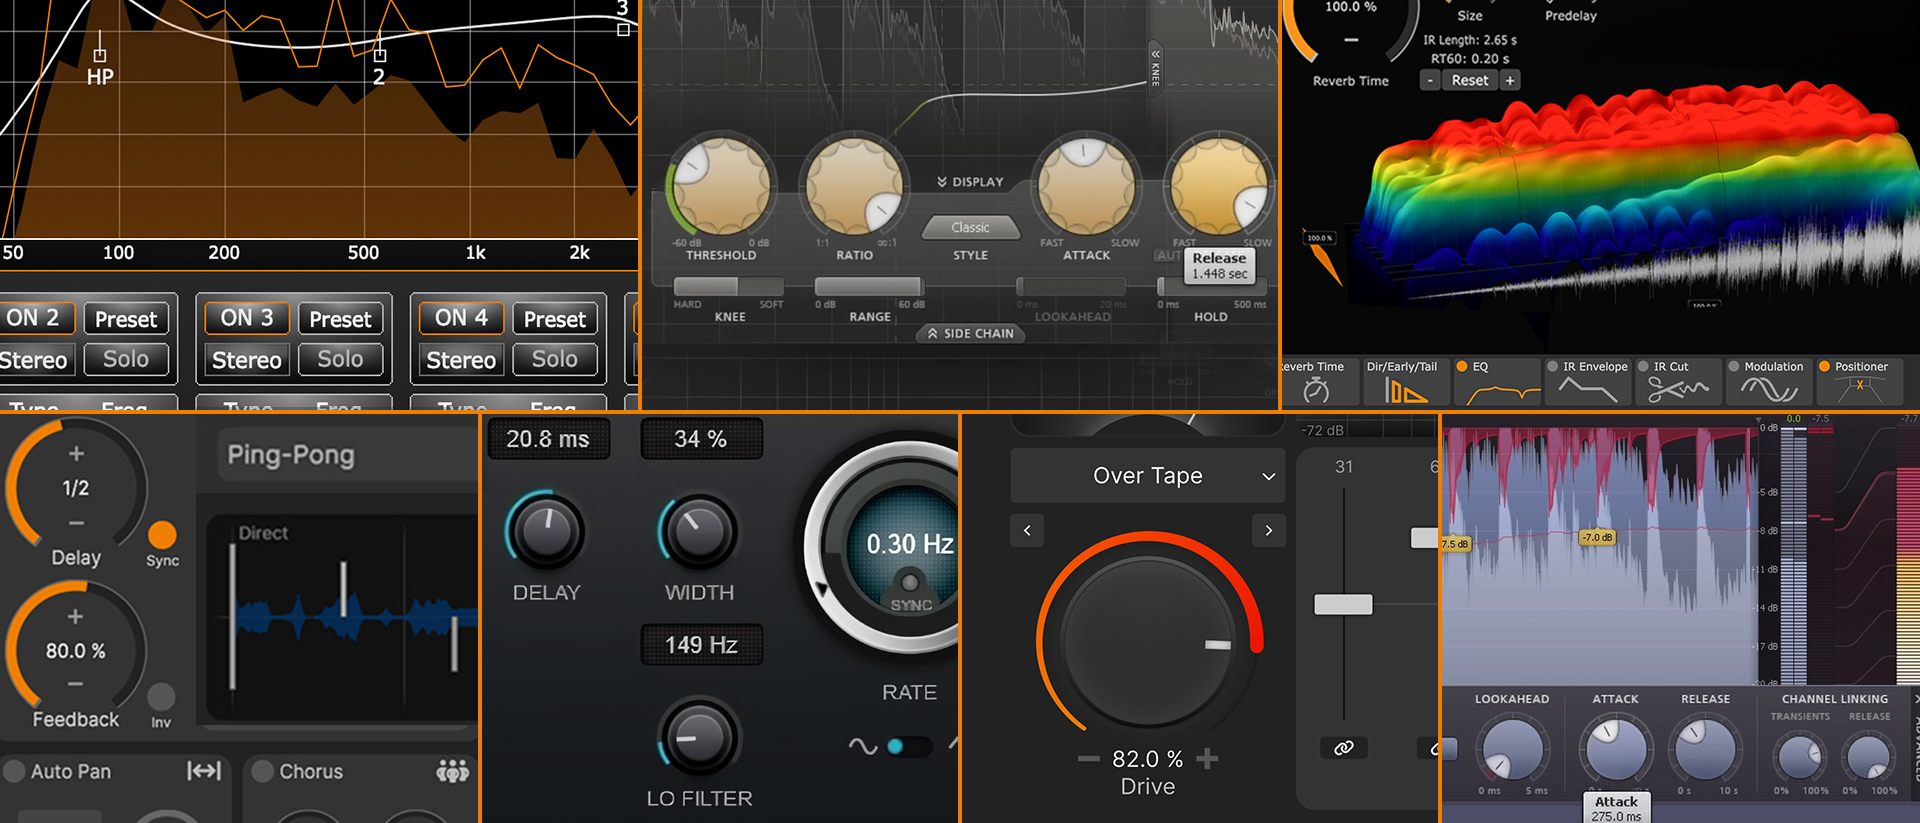Enable the Inv toggle beside Feedback

(161, 696)
